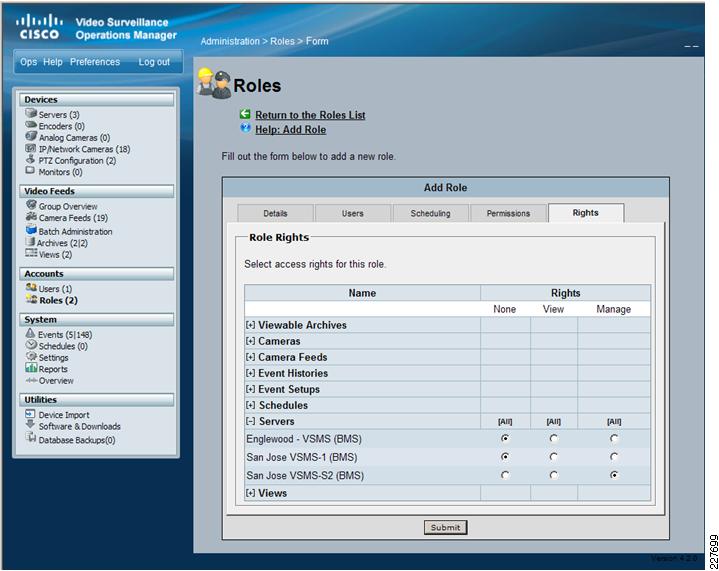Click the PTZ Configuration joystick icon
Image resolution: width=719 pixels, height=571 pixels.
30,159
